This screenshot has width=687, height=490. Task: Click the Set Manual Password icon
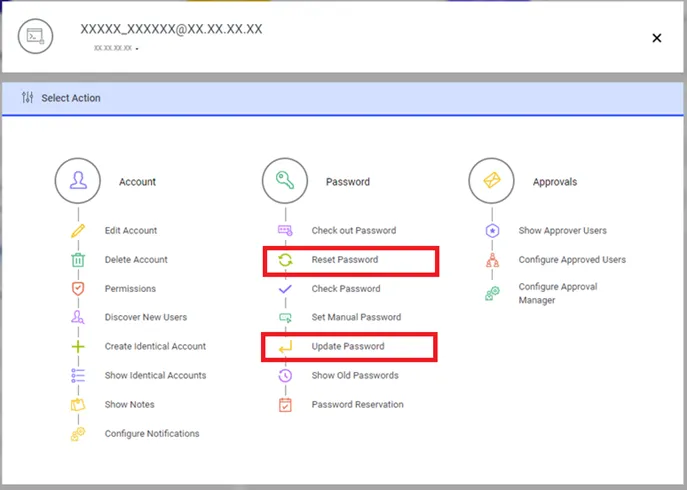285,317
